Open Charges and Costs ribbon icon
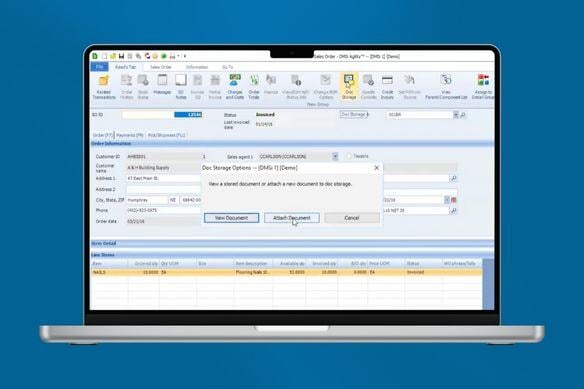This screenshot has height=389, width=584. (235, 87)
